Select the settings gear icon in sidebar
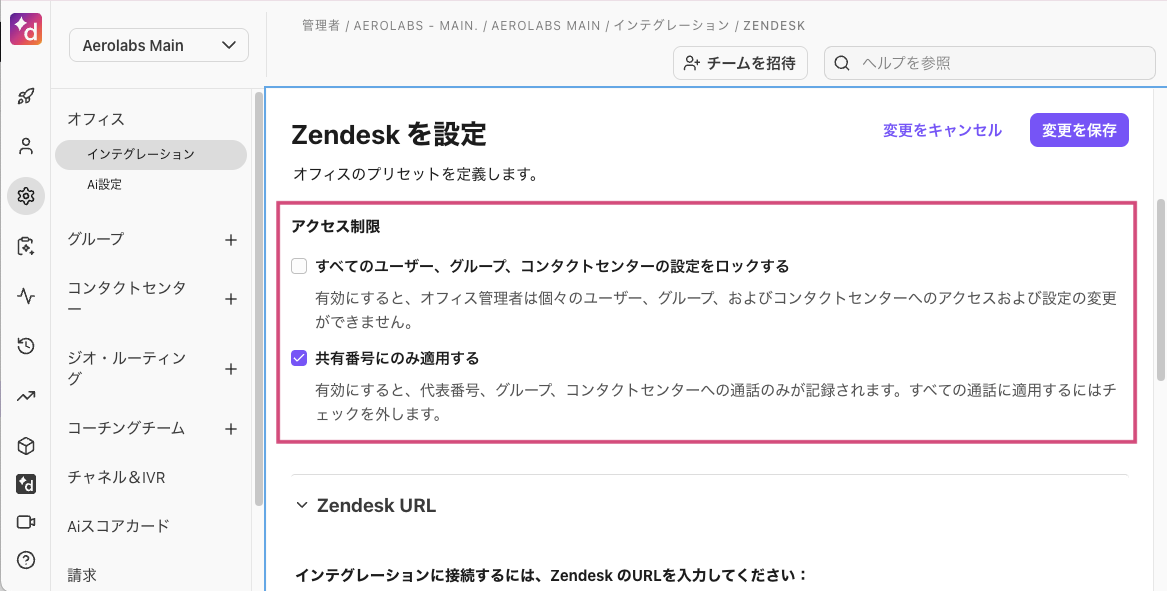This screenshot has width=1167, height=591. pyautogui.click(x=26, y=197)
